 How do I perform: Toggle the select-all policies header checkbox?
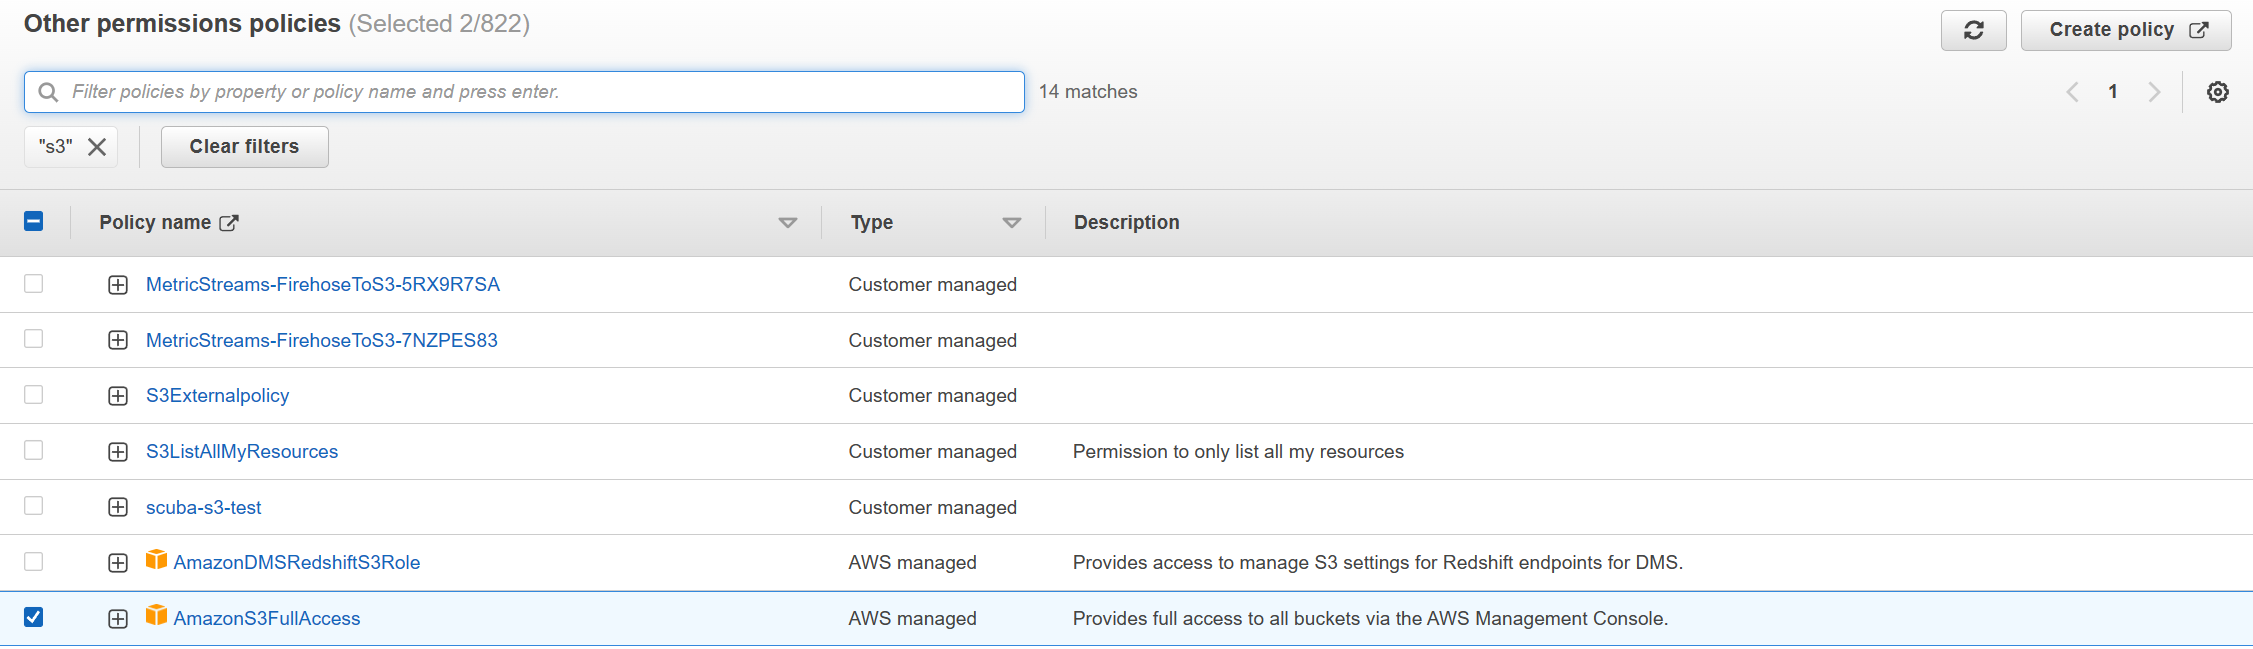coord(34,221)
